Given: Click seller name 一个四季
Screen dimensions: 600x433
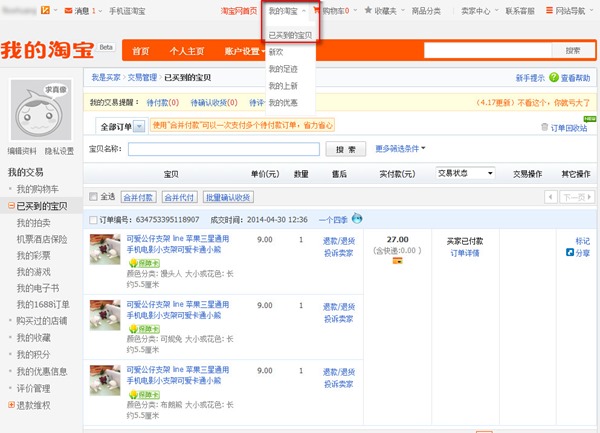Looking at the screenshot, I should tap(333, 220).
